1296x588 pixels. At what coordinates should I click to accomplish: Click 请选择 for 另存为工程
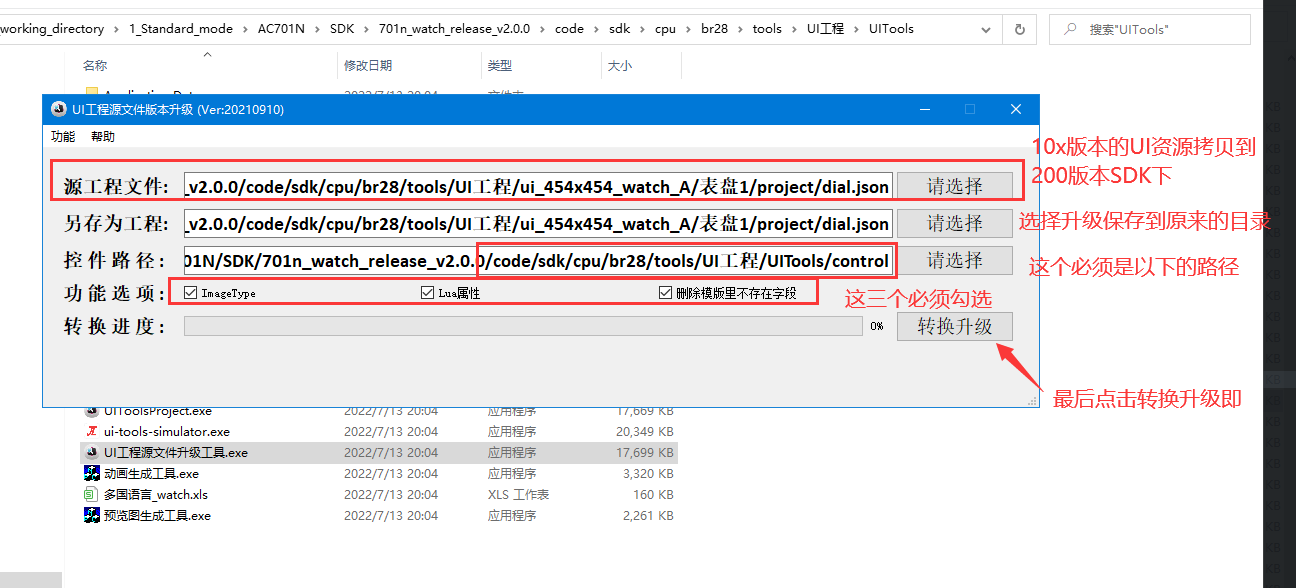(x=955, y=223)
